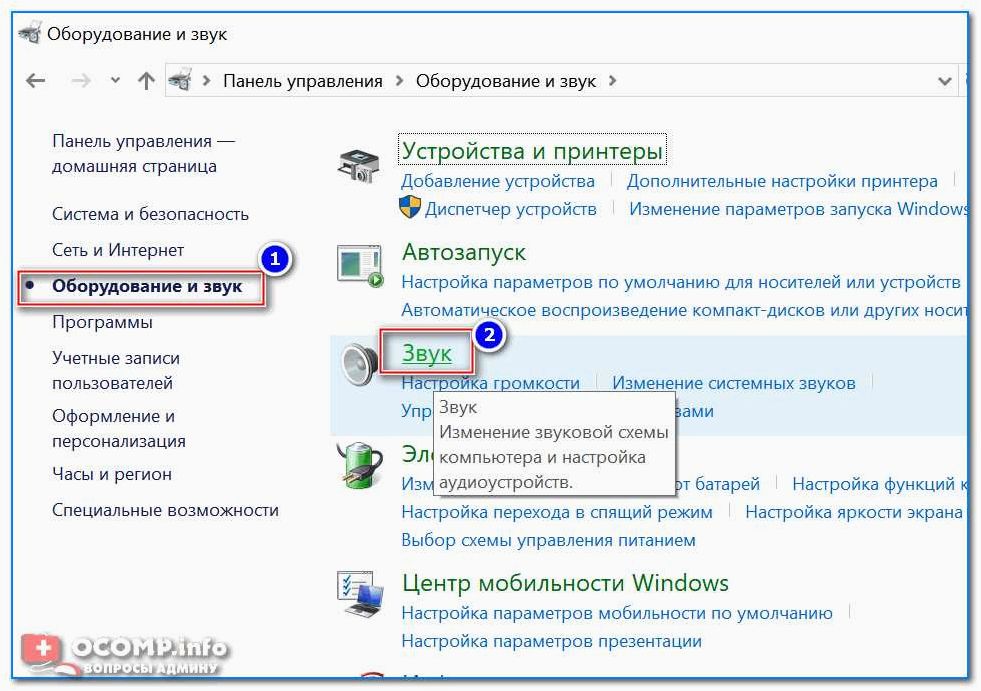Open the recent locations dropdown arrow

[115, 80]
